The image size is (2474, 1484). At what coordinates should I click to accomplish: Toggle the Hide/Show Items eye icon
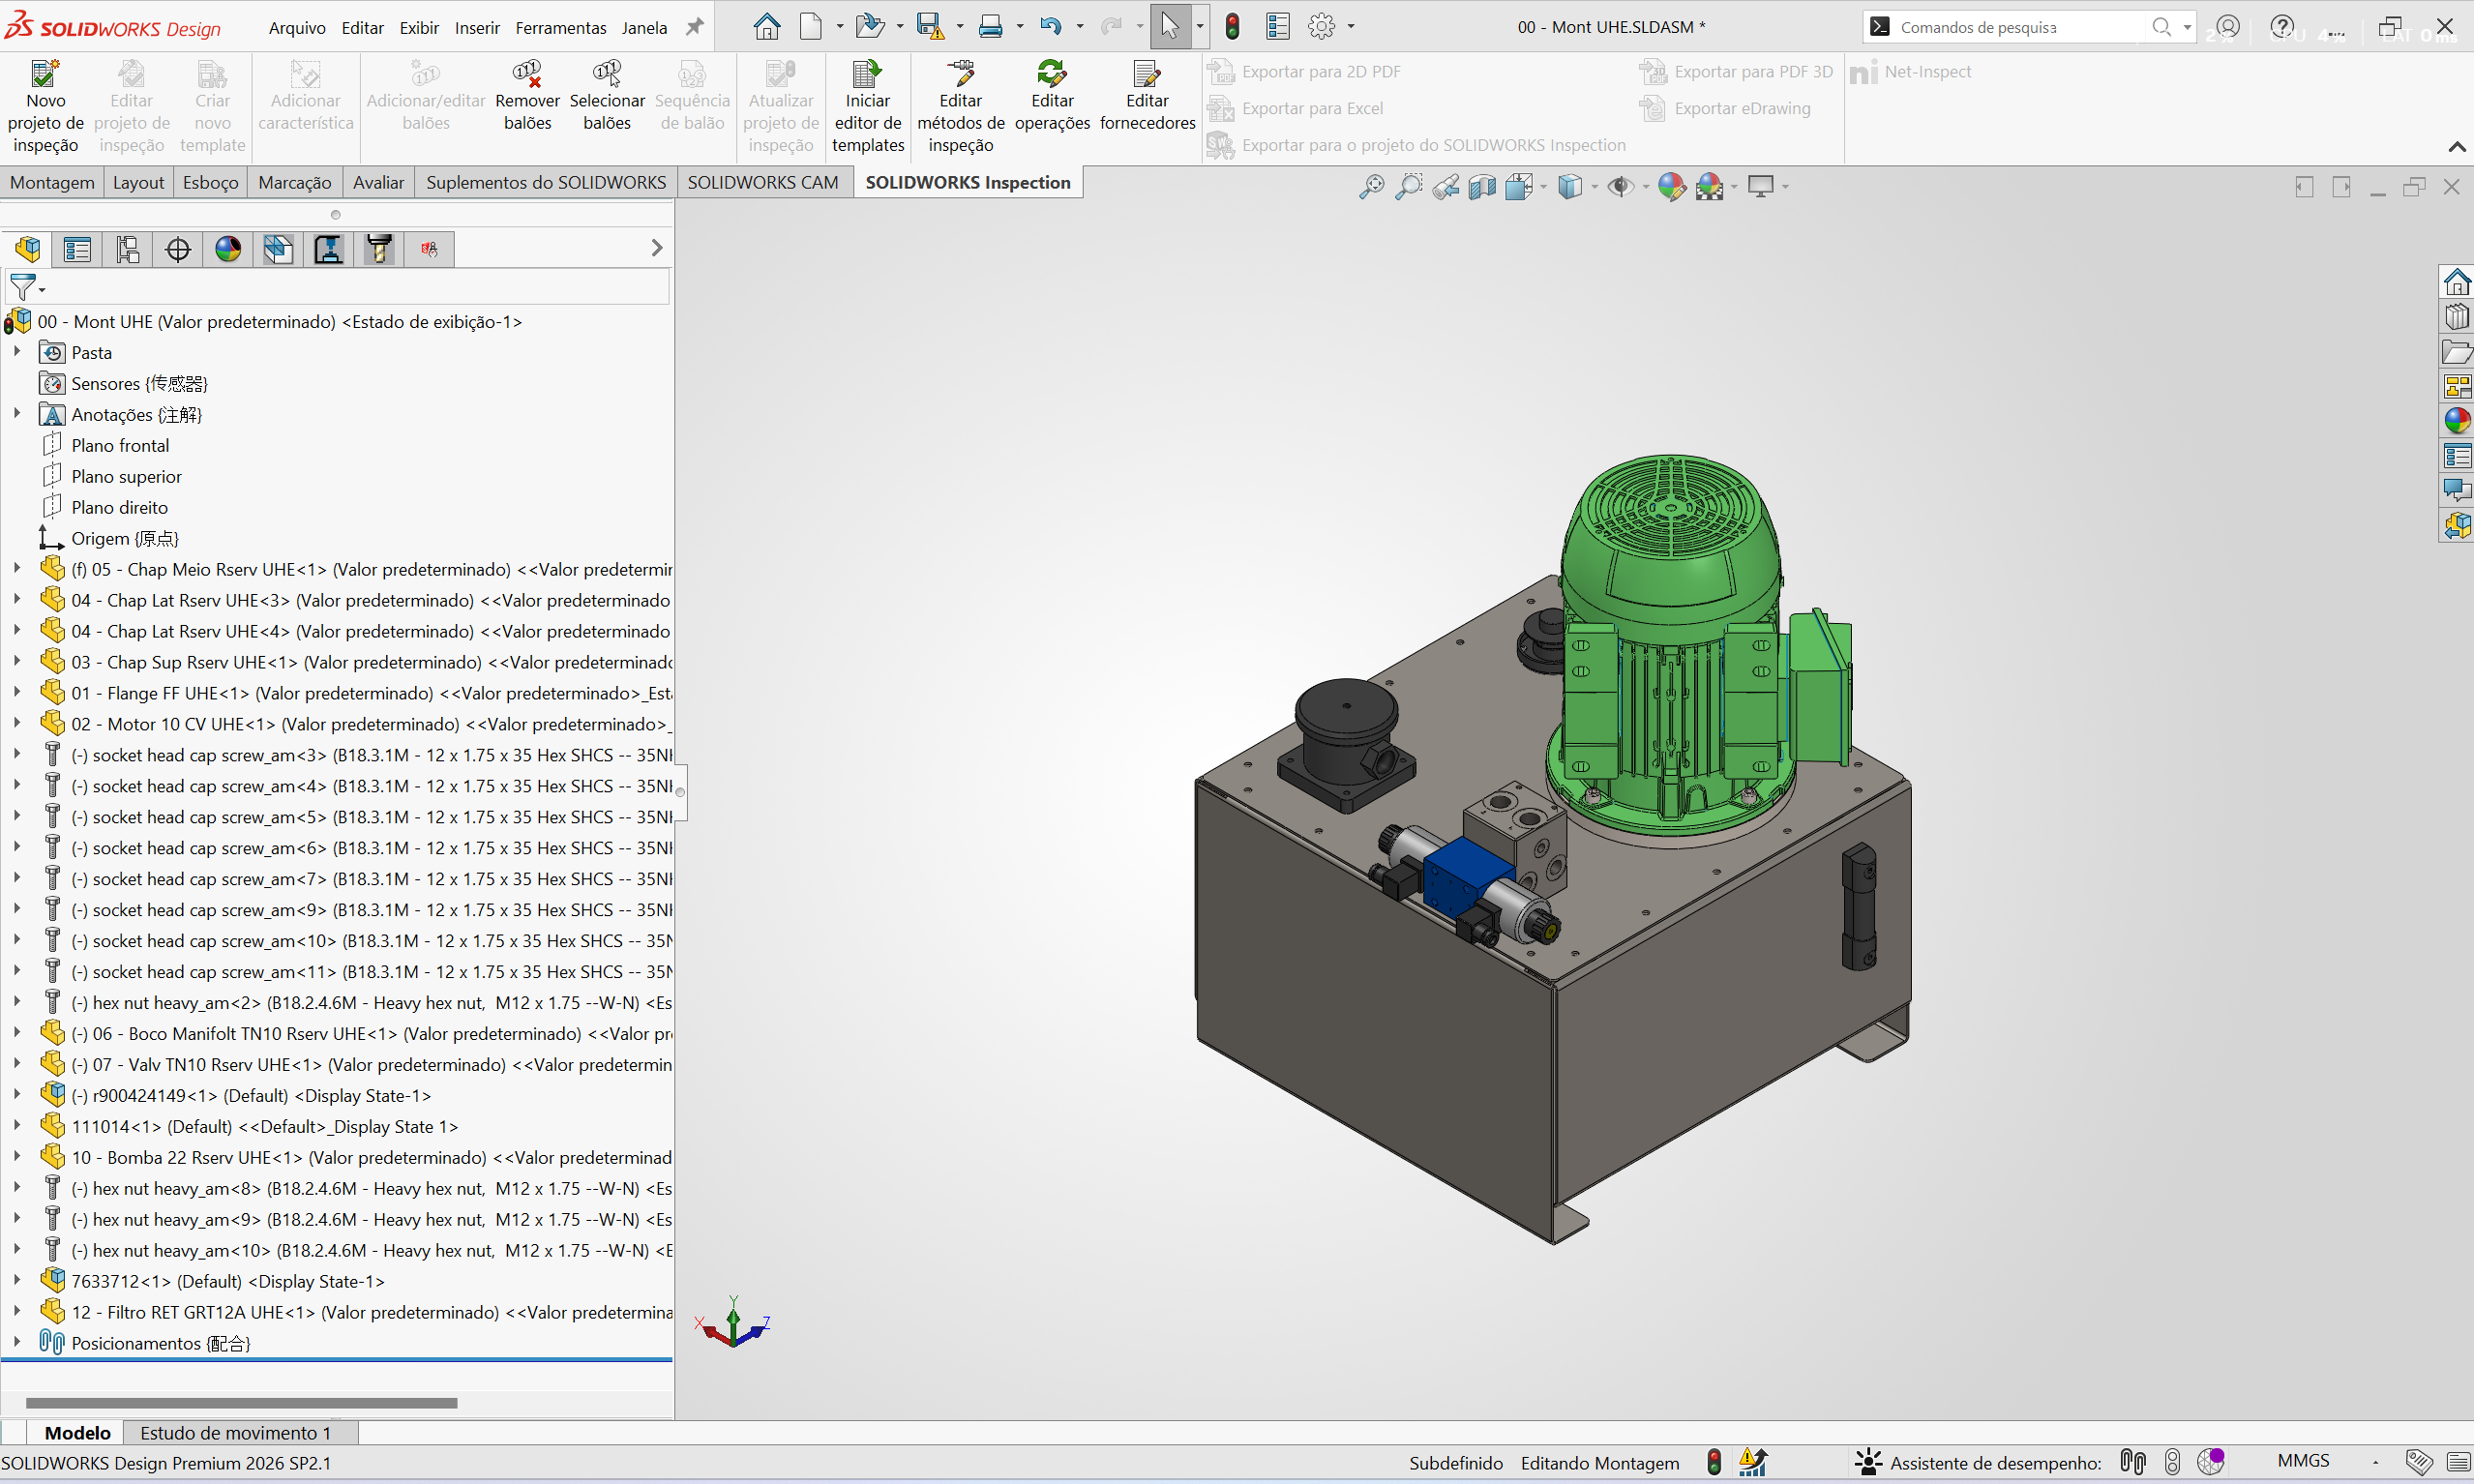[x=1620, y=186]
